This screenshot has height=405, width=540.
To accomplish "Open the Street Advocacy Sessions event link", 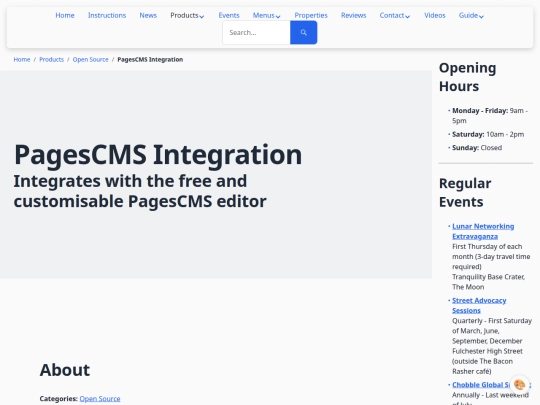I will point(479,305).
